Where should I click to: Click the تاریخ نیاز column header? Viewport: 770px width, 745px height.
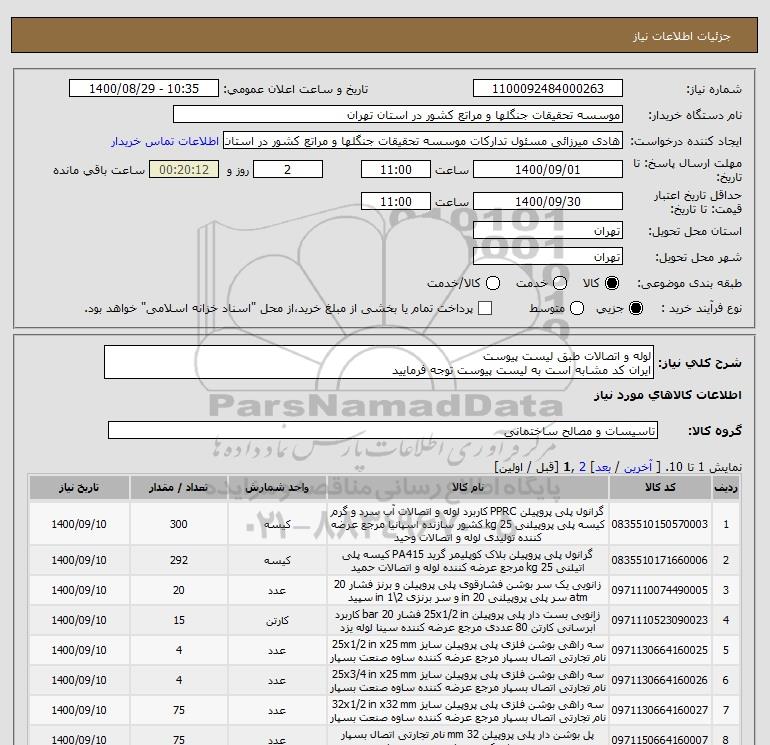click(79, 488)
